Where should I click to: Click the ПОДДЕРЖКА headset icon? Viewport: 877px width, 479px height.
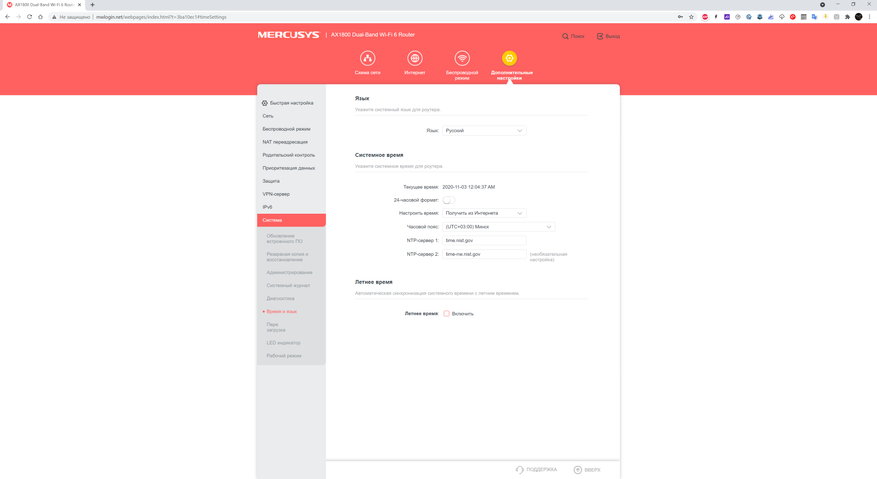(x=520, y=469)
